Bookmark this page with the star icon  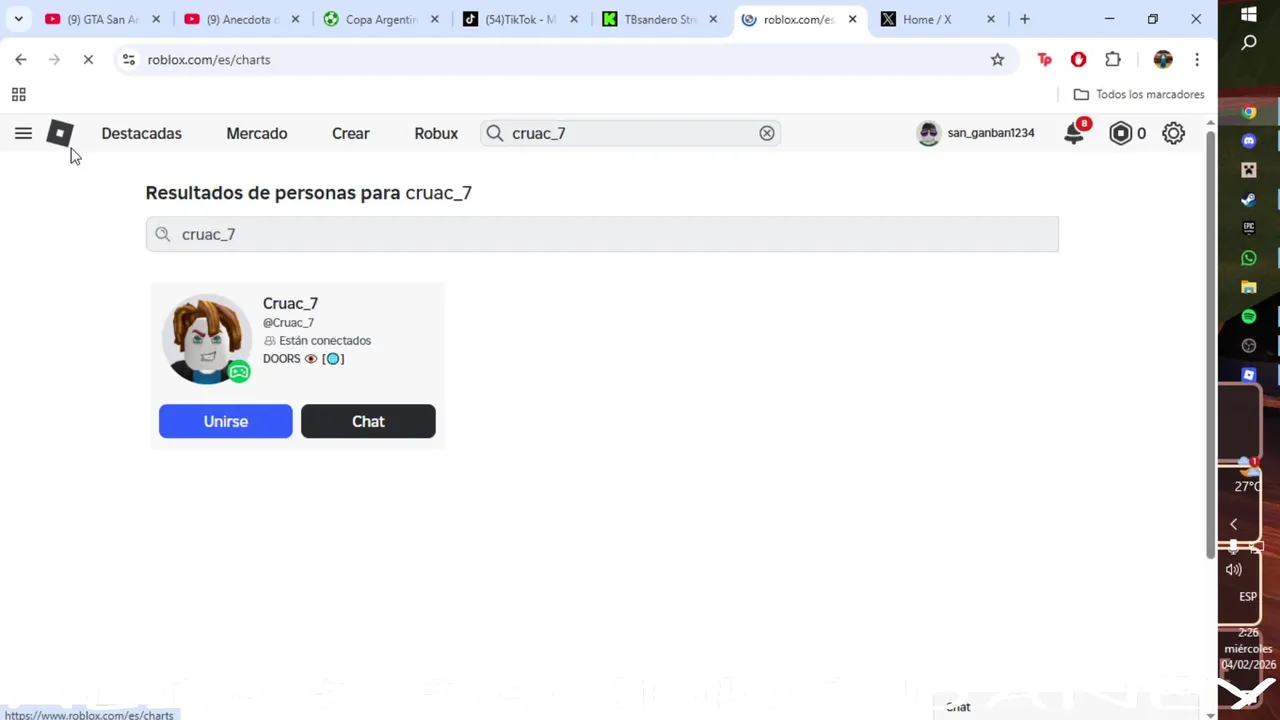coord(997,60)
